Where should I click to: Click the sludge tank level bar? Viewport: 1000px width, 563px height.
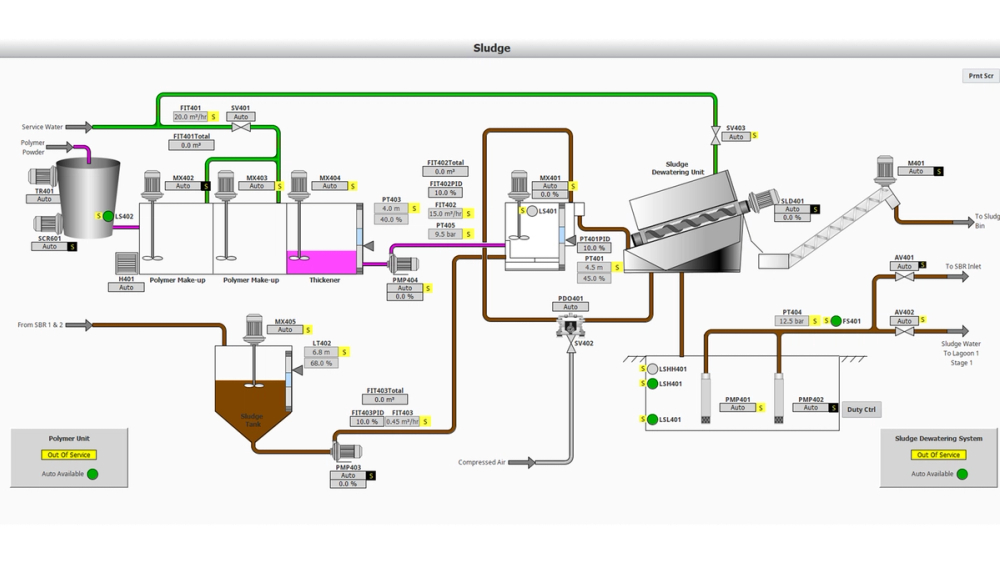point(288,380)
